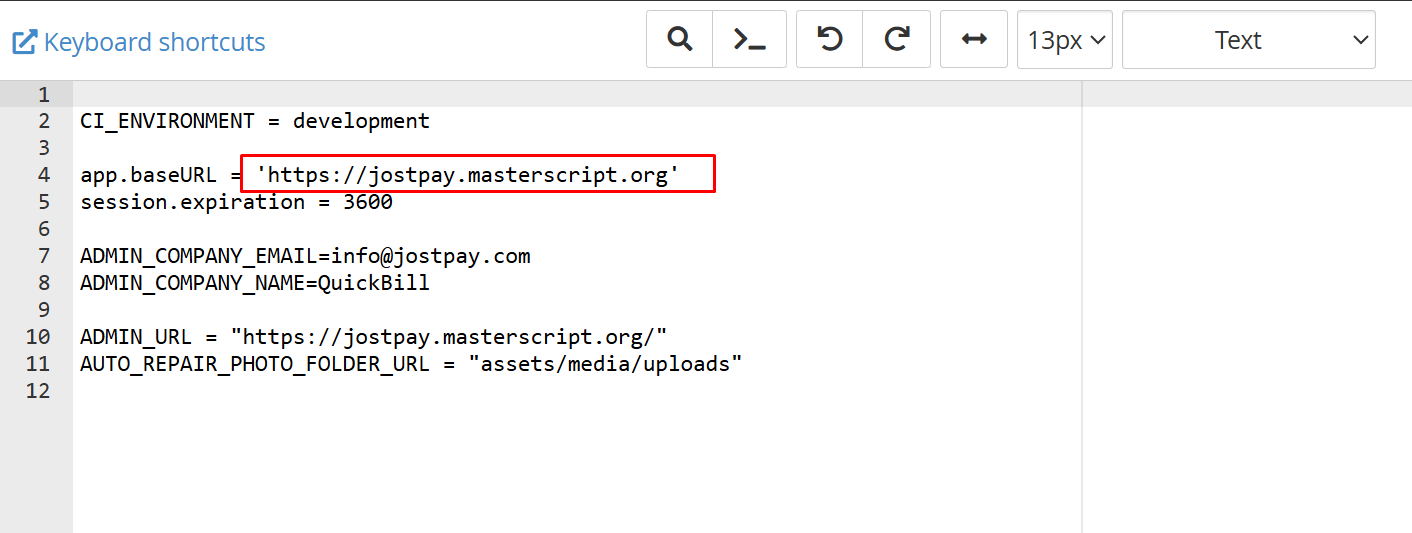The width and height of the screenshot is (1412, 533).
Task: Click the terminal prompt icon button
Action: click(x=749, y=40)
